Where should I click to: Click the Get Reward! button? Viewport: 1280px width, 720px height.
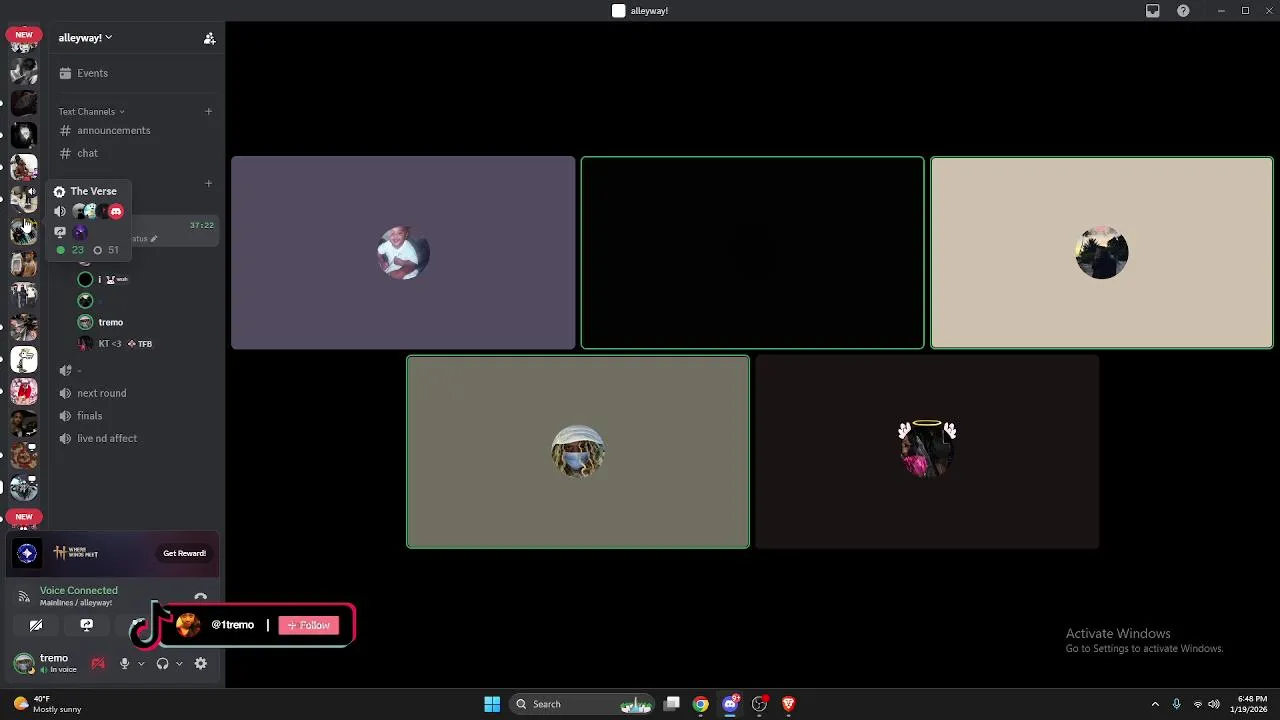point(184,553)
